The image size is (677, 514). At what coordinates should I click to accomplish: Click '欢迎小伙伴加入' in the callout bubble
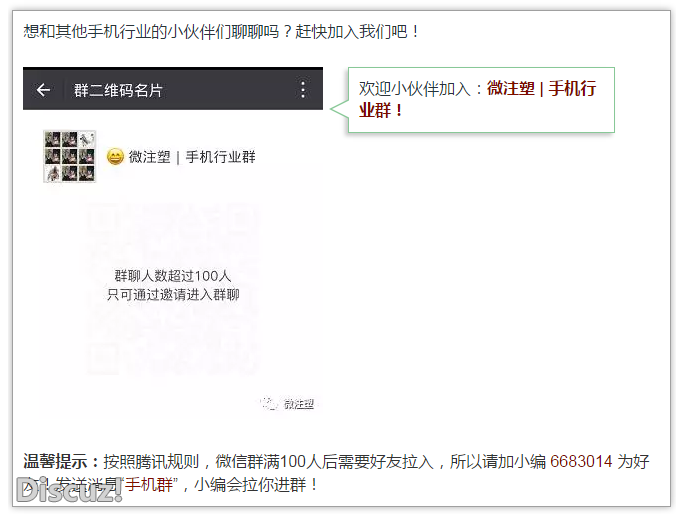pos(414,89)
